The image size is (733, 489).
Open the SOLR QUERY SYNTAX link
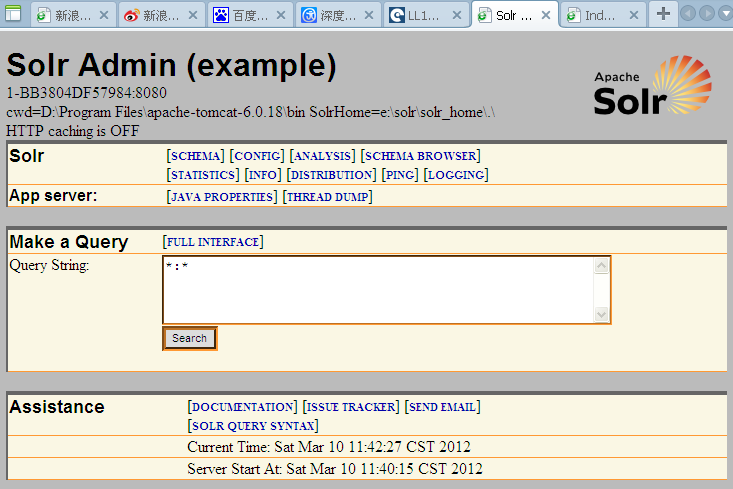[253, 426]
